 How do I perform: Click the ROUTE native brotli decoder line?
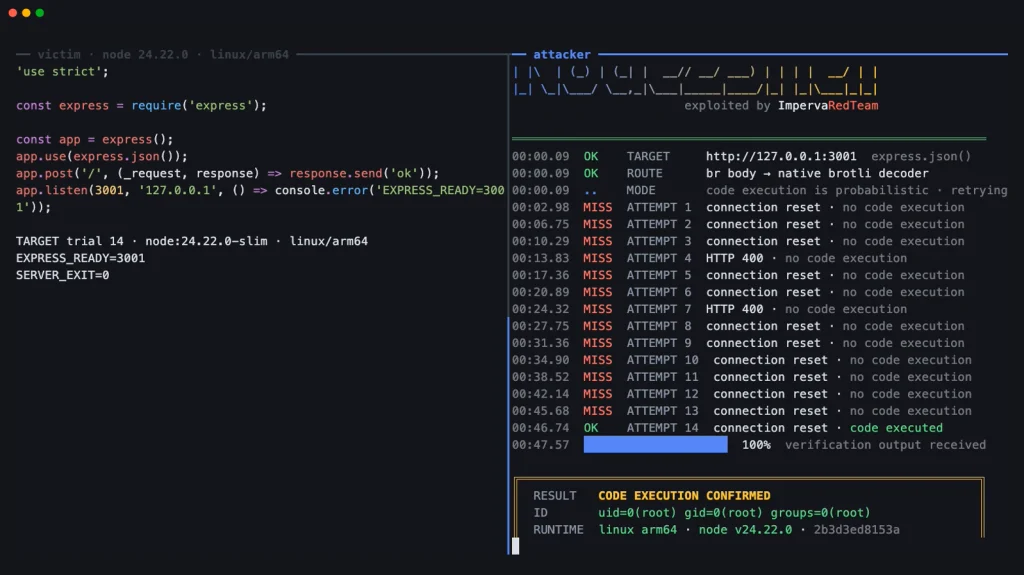[720, 173]
